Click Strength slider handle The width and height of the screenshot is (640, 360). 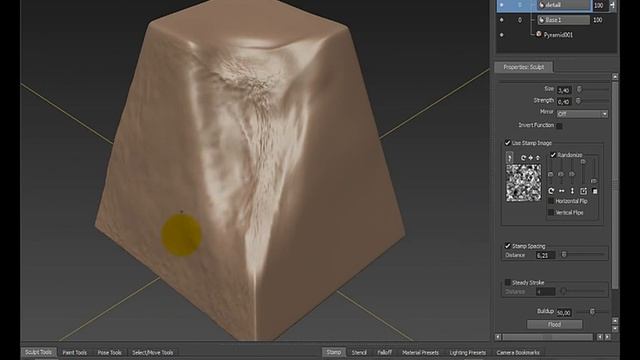pyautogui.click(x=578, y=100)
